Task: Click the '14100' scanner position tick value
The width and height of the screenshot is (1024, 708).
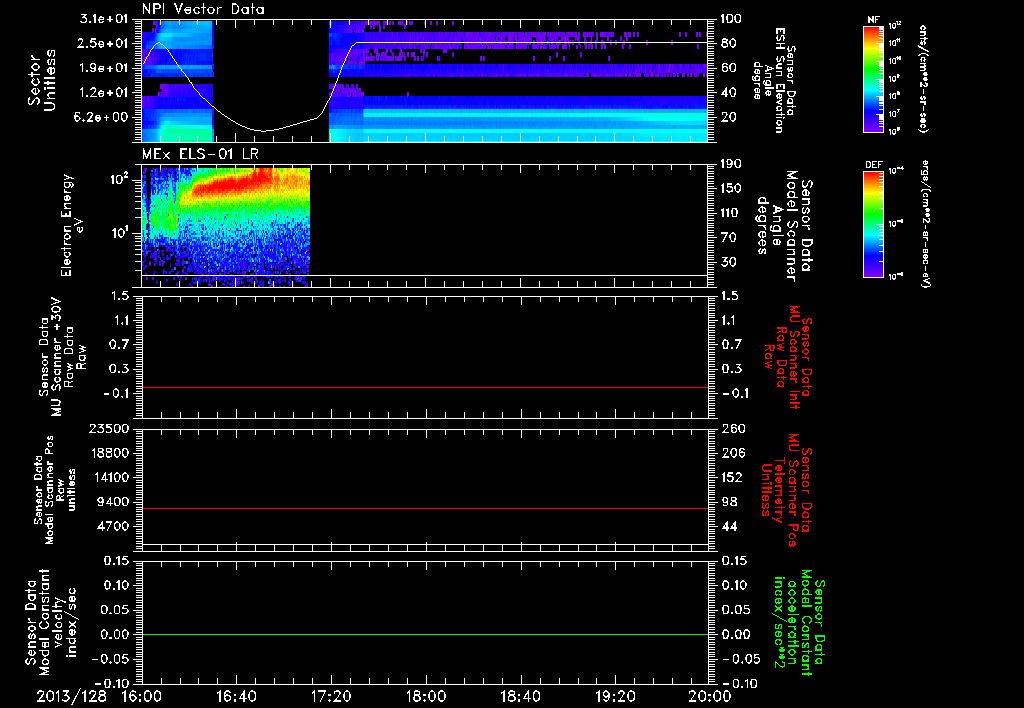Action: [x=109, y=477]
